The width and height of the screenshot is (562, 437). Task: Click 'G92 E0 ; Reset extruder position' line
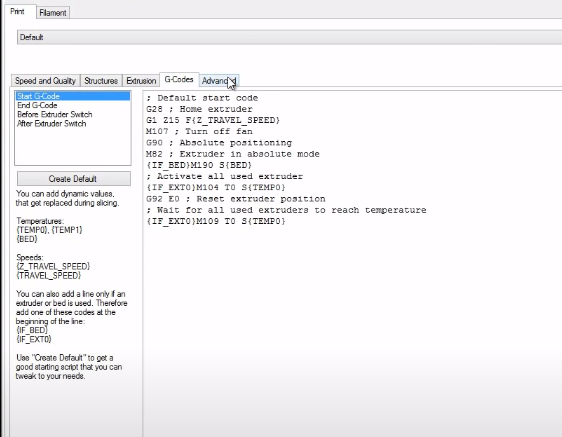[x=235, y=199]
